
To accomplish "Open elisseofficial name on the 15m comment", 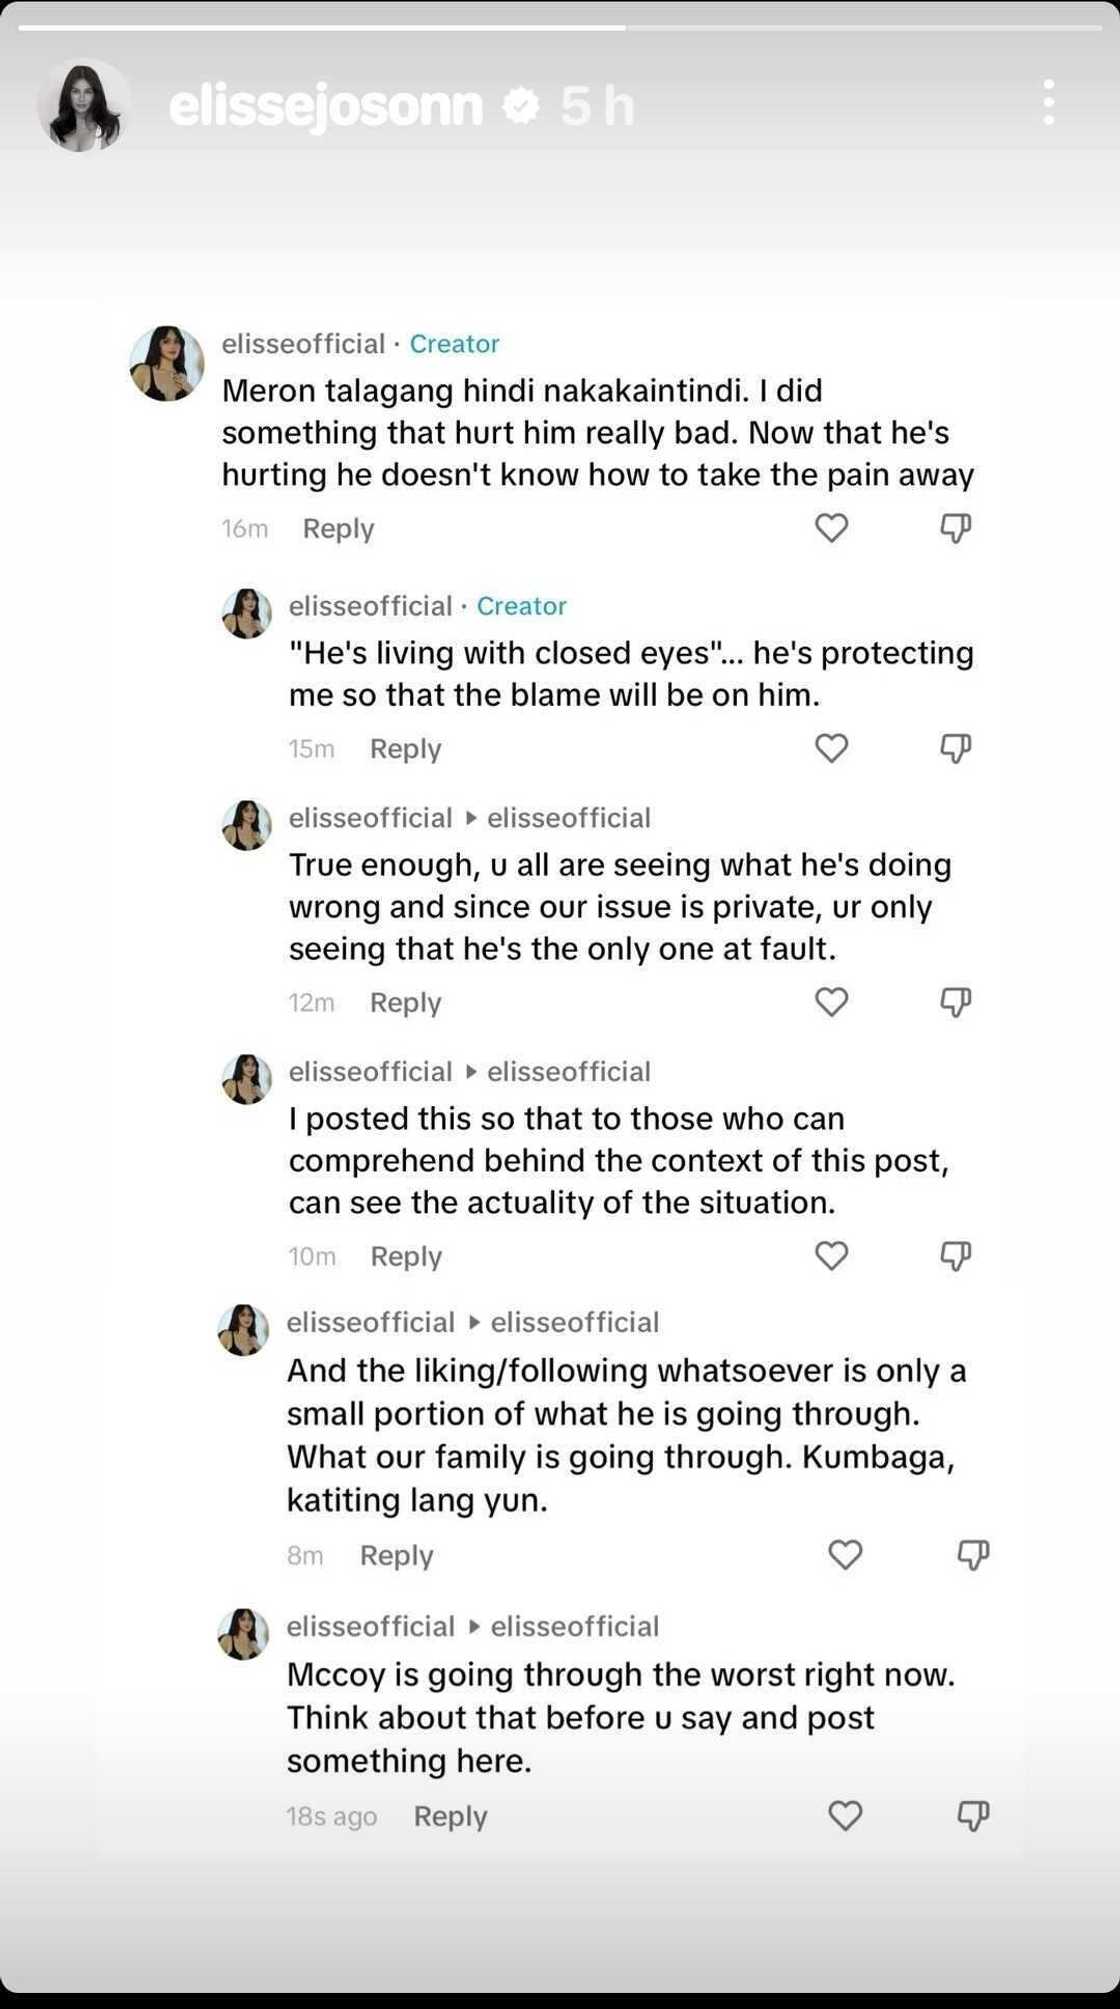I will (370, 606).
